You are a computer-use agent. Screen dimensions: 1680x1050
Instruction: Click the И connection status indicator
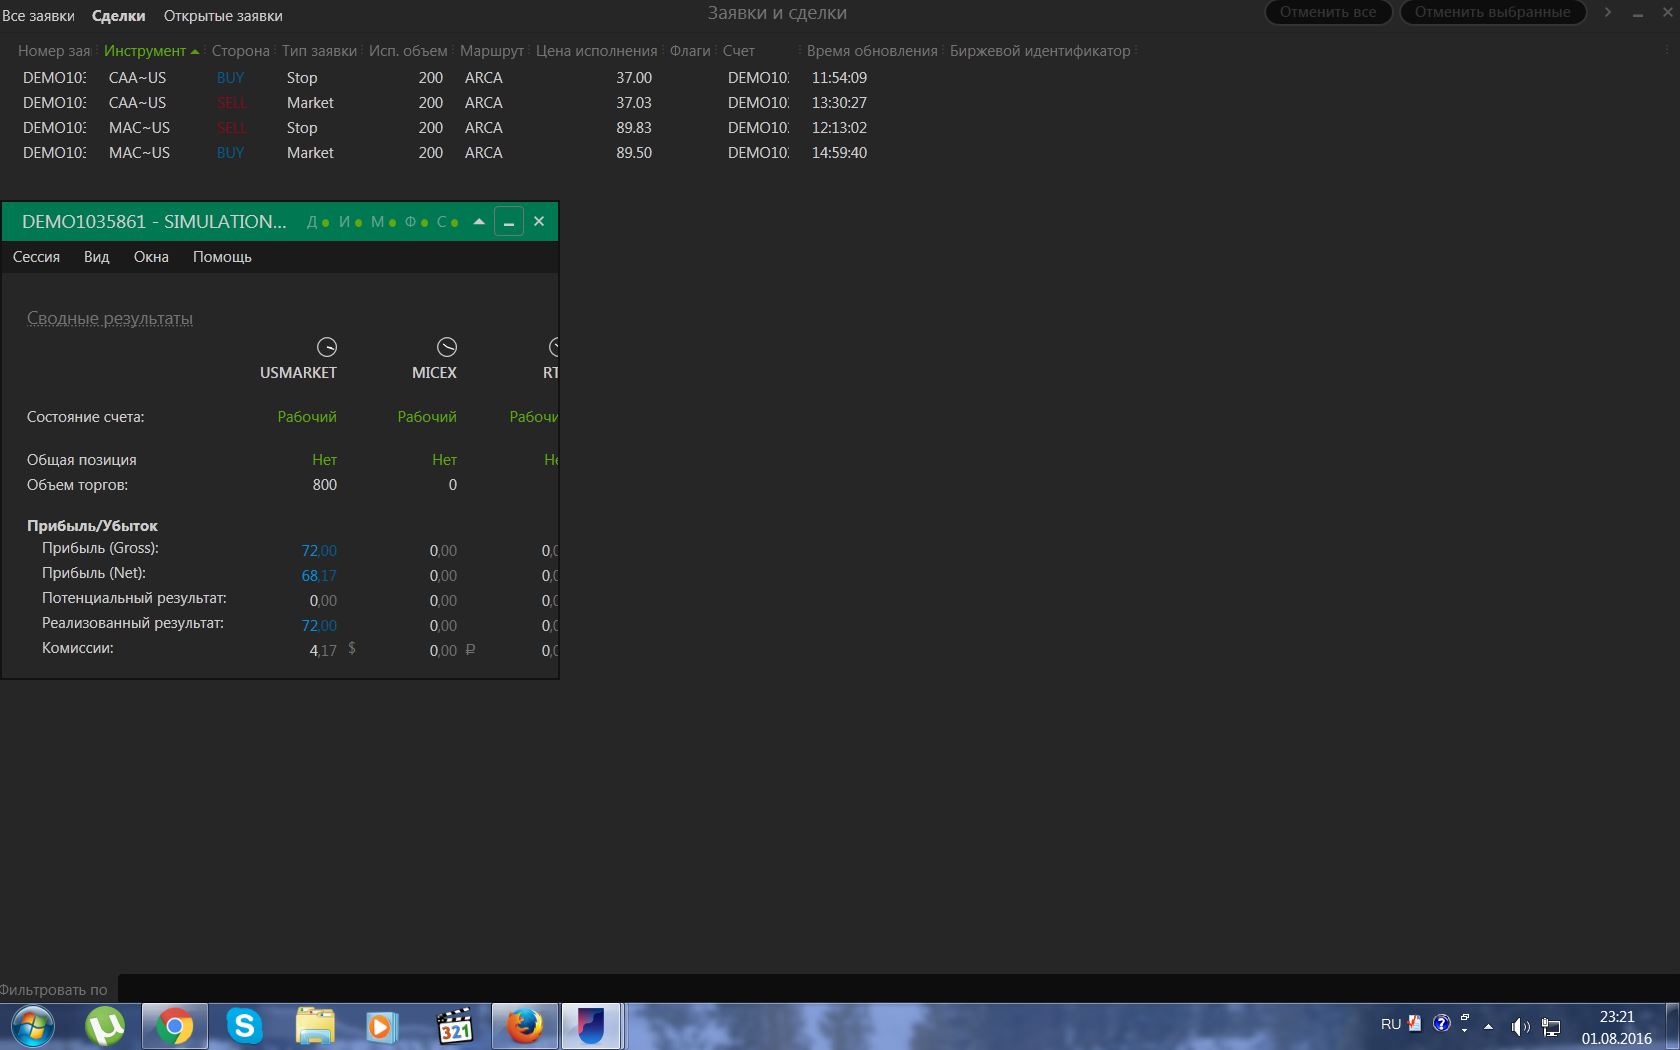tap(350, 222)
